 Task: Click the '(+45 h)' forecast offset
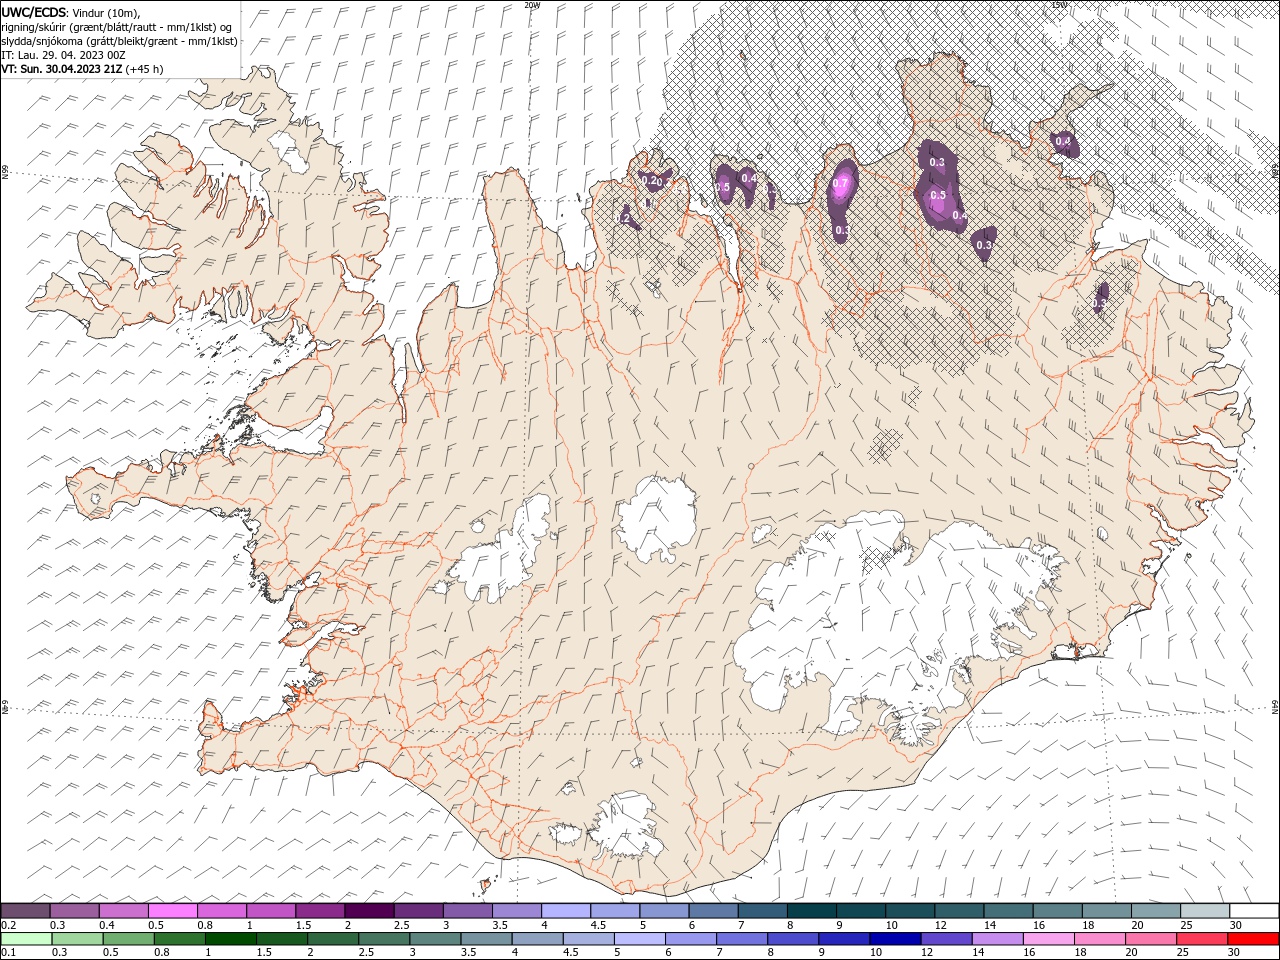coord(145,69)
